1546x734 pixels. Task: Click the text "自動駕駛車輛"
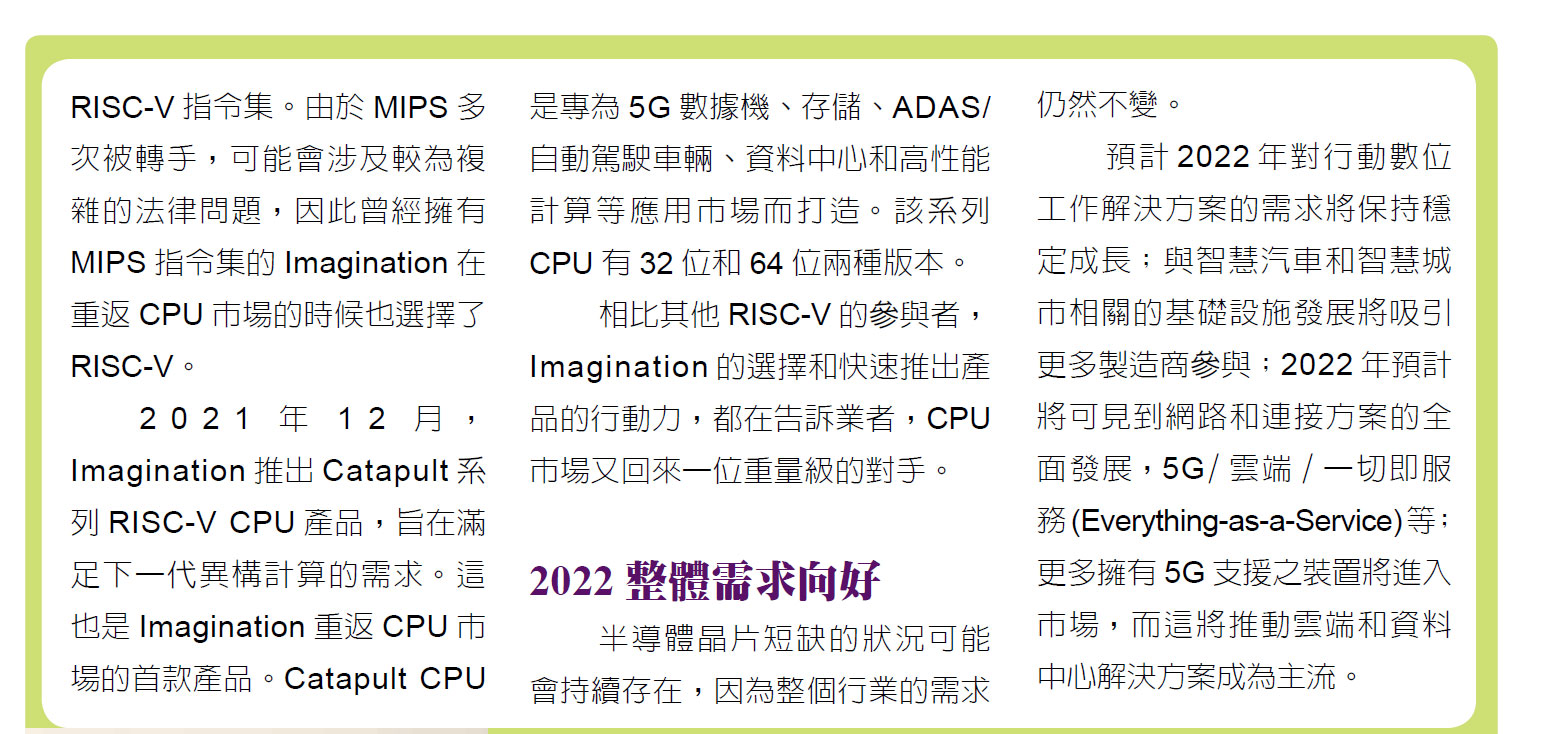615,159
